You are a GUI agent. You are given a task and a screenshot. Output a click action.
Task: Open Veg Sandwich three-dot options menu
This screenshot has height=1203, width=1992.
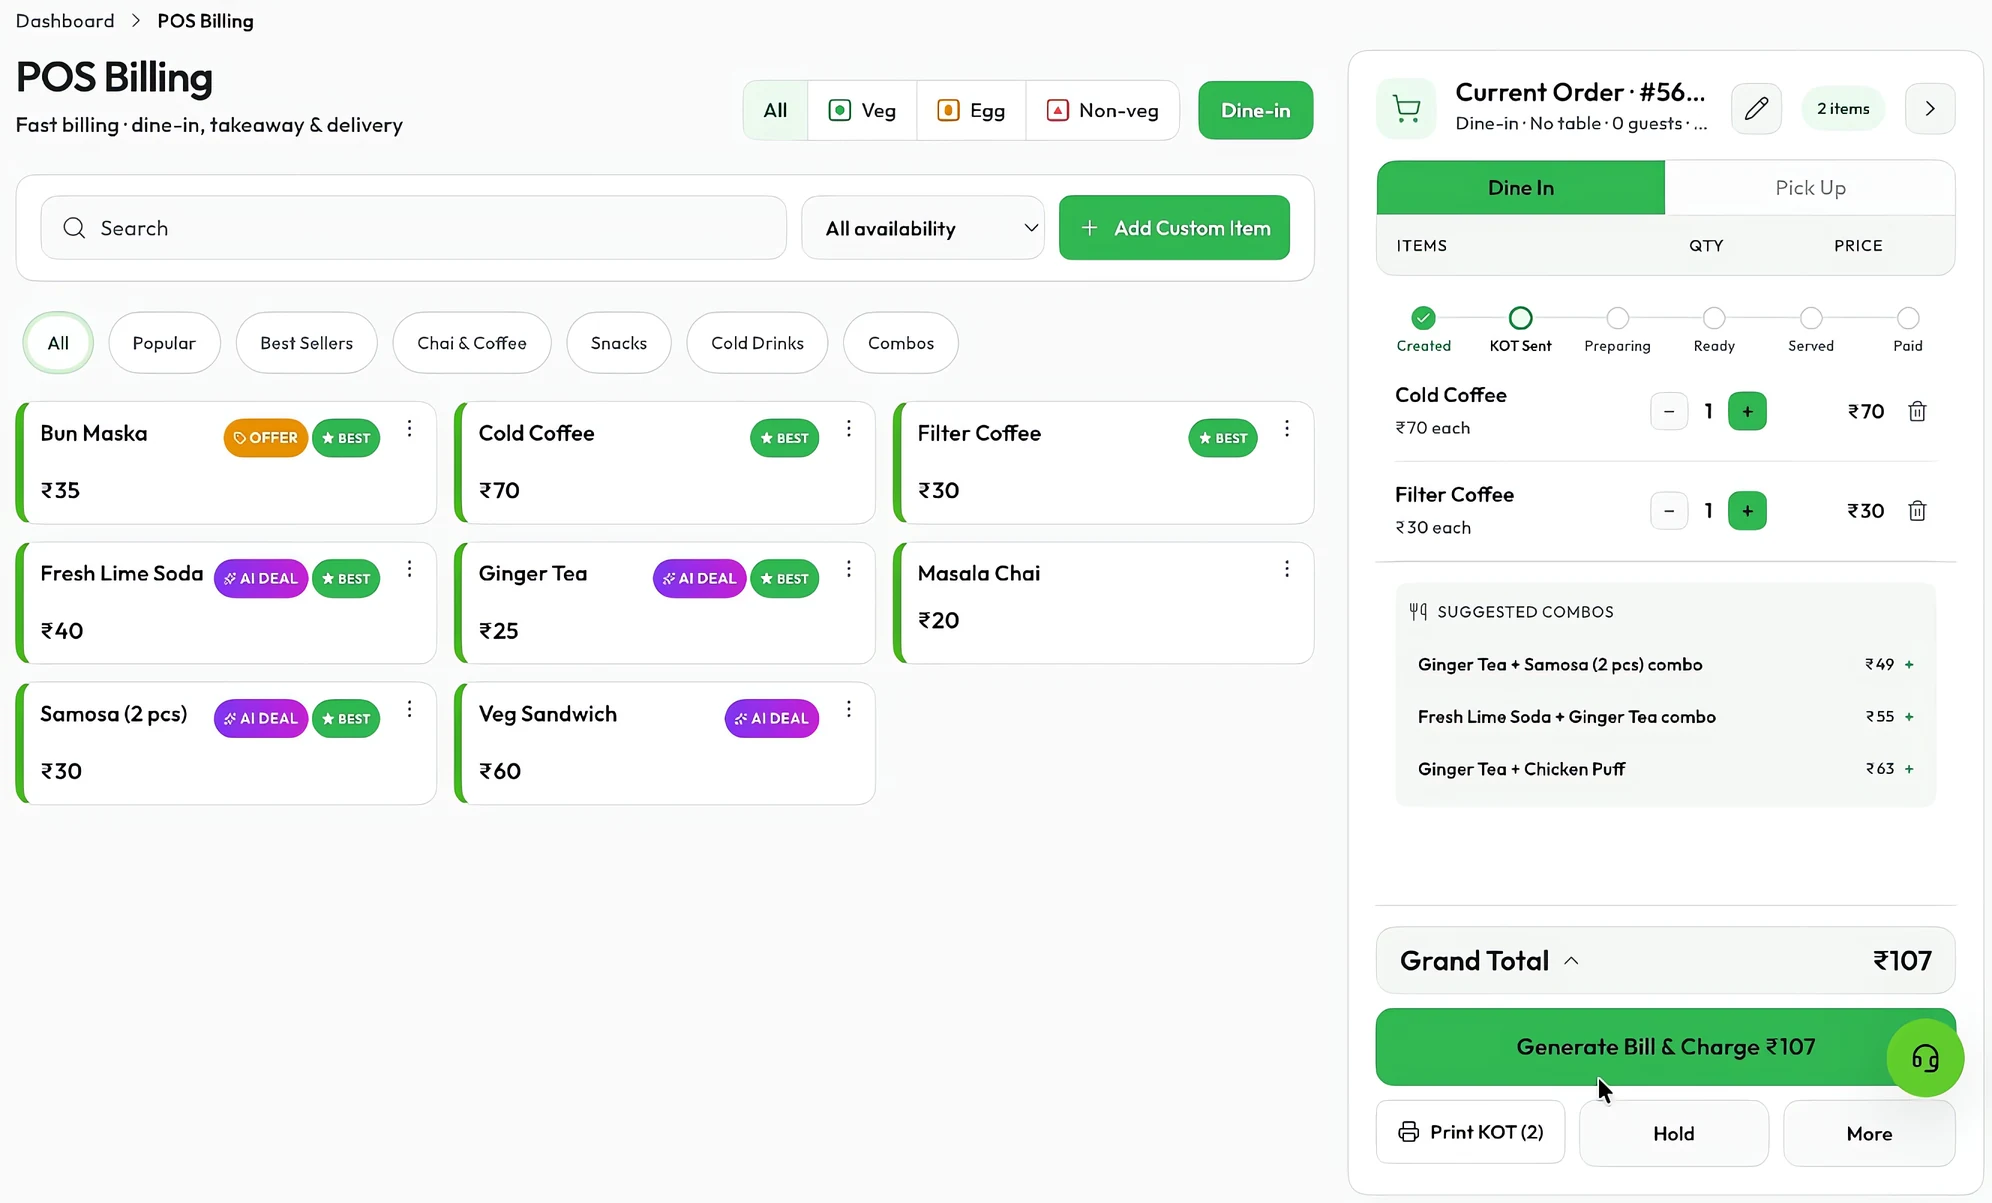pos(848,709)
